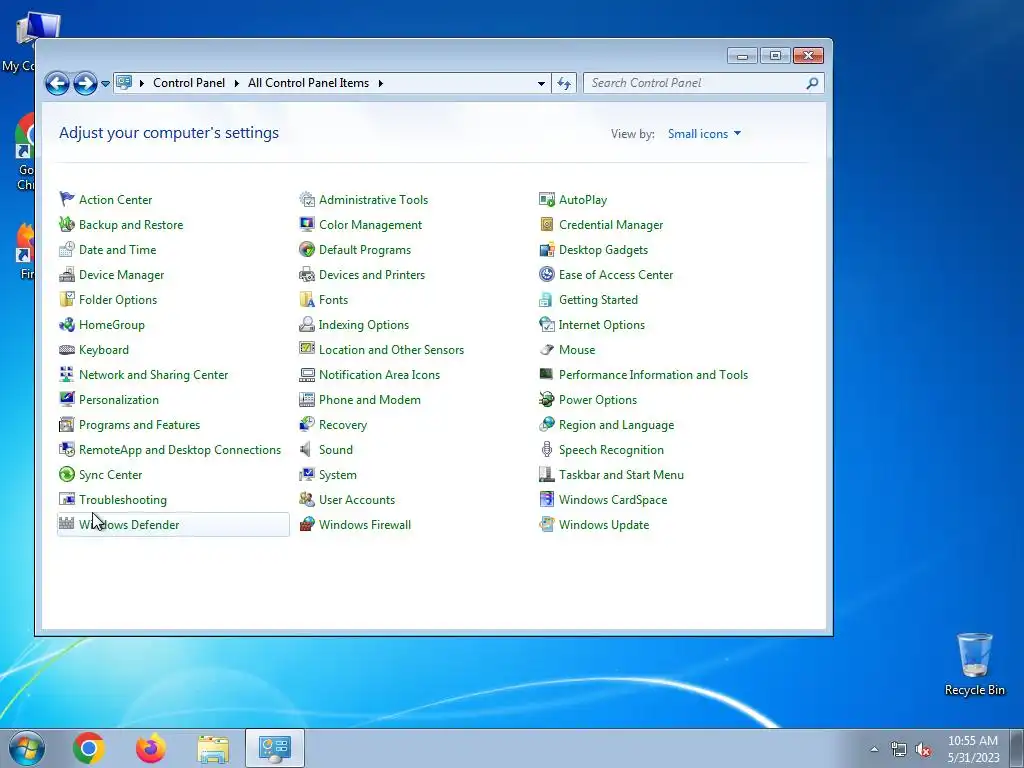1024x768 pixels.
Task: Open recent pages dropdown beside Forward button
Action: 105,84
